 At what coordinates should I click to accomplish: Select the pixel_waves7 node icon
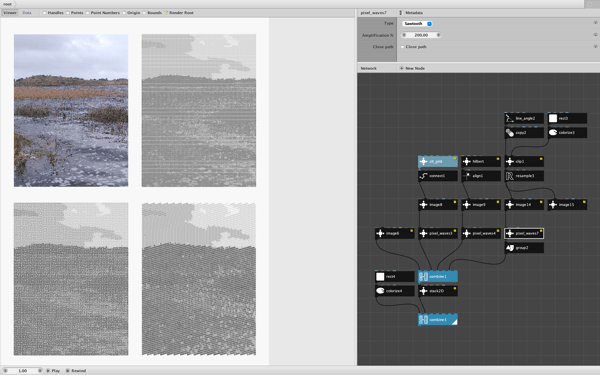pyautogui.click(x=509, y=233)
